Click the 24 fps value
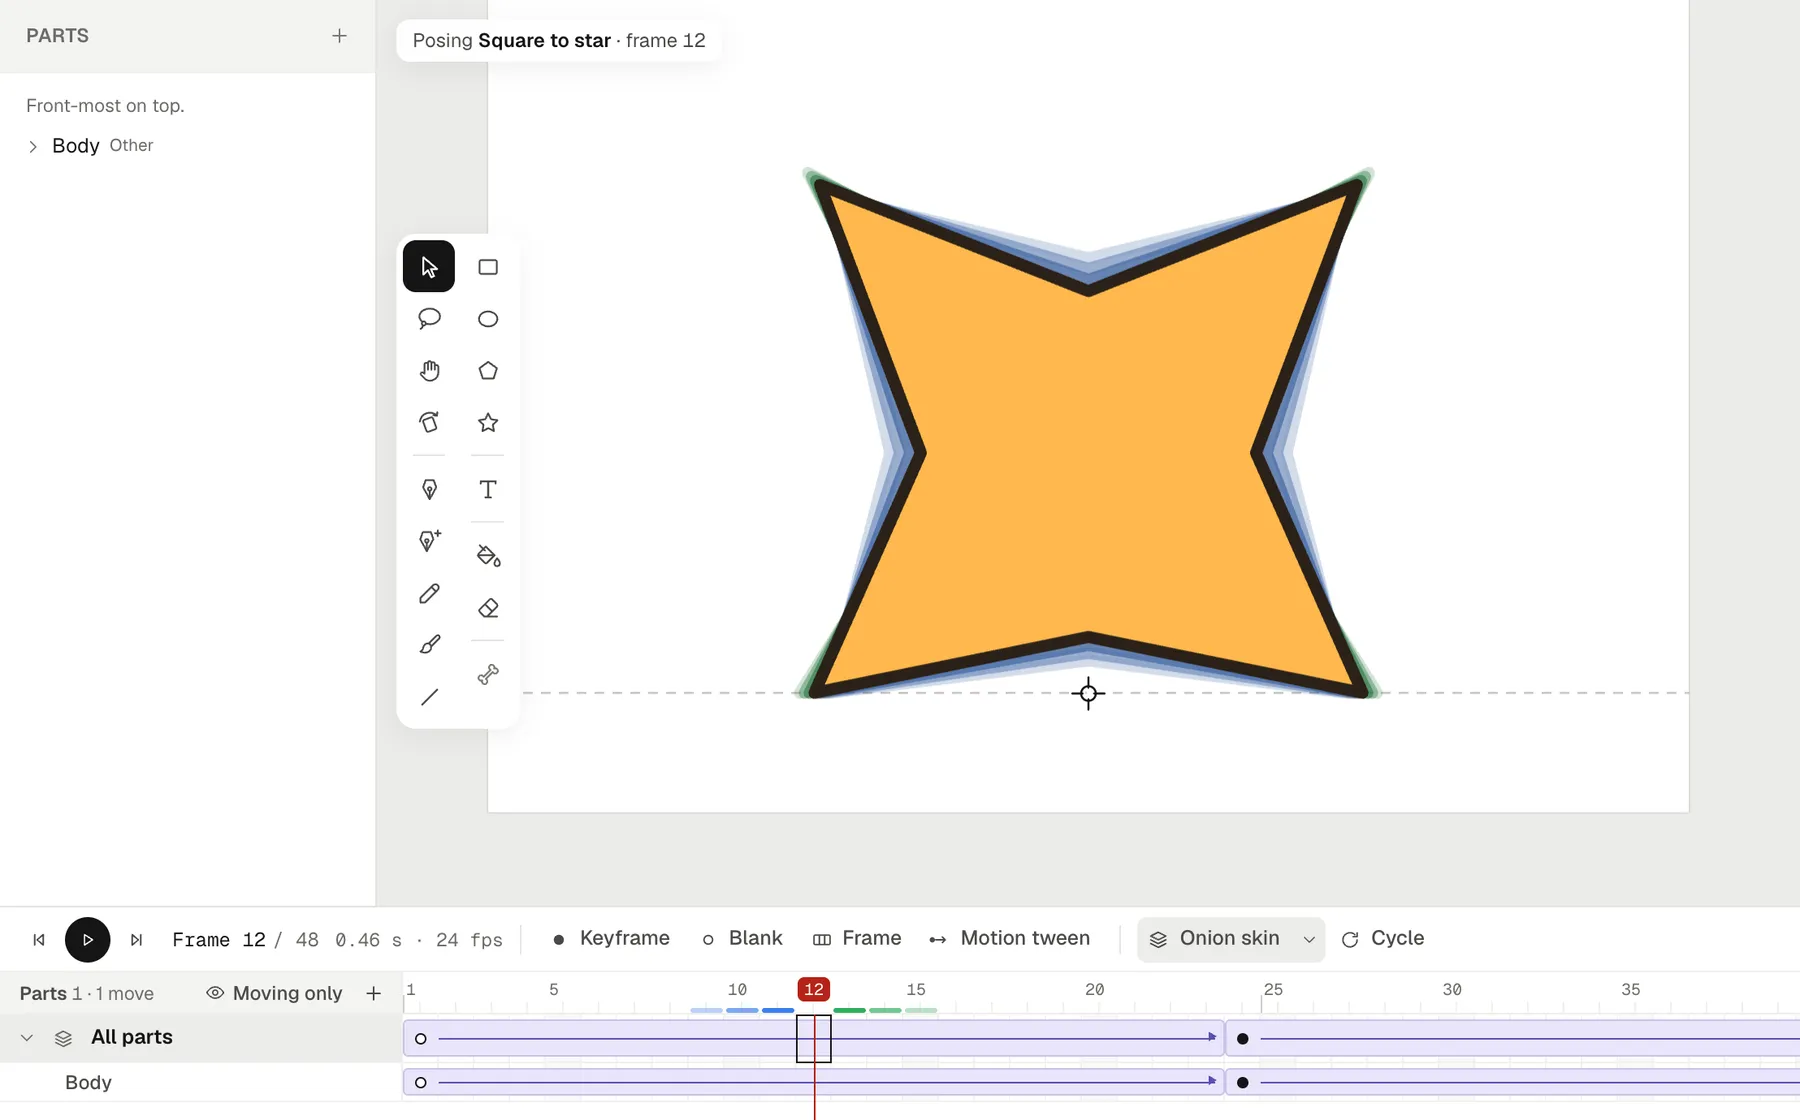The width and height of the screenshot is (1800, 1120). pos(469,940)
